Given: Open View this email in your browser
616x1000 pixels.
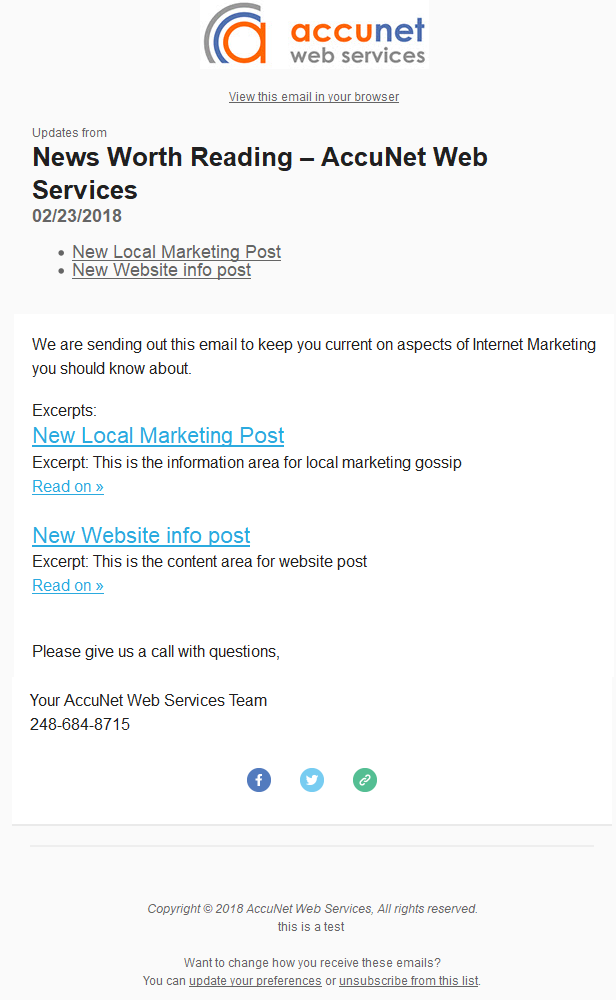Looking at the screenshot, I should pos(314,96).
